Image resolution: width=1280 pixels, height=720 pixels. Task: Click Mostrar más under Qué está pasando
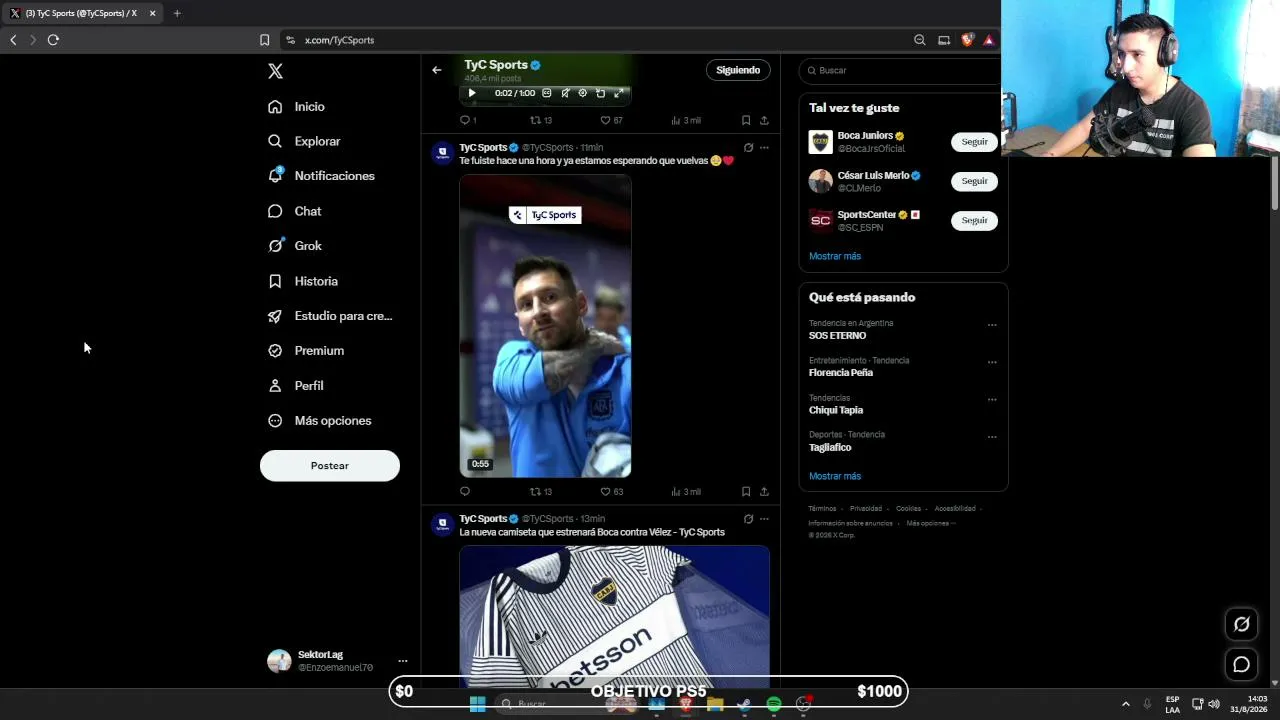pos(835,476)
